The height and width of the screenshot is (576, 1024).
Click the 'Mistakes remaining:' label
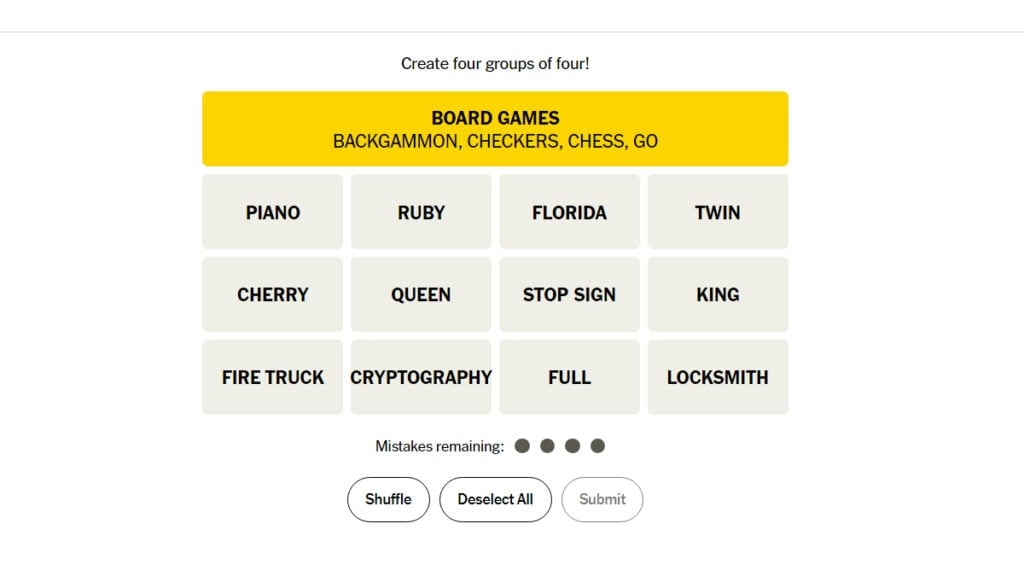pos(439,446)
